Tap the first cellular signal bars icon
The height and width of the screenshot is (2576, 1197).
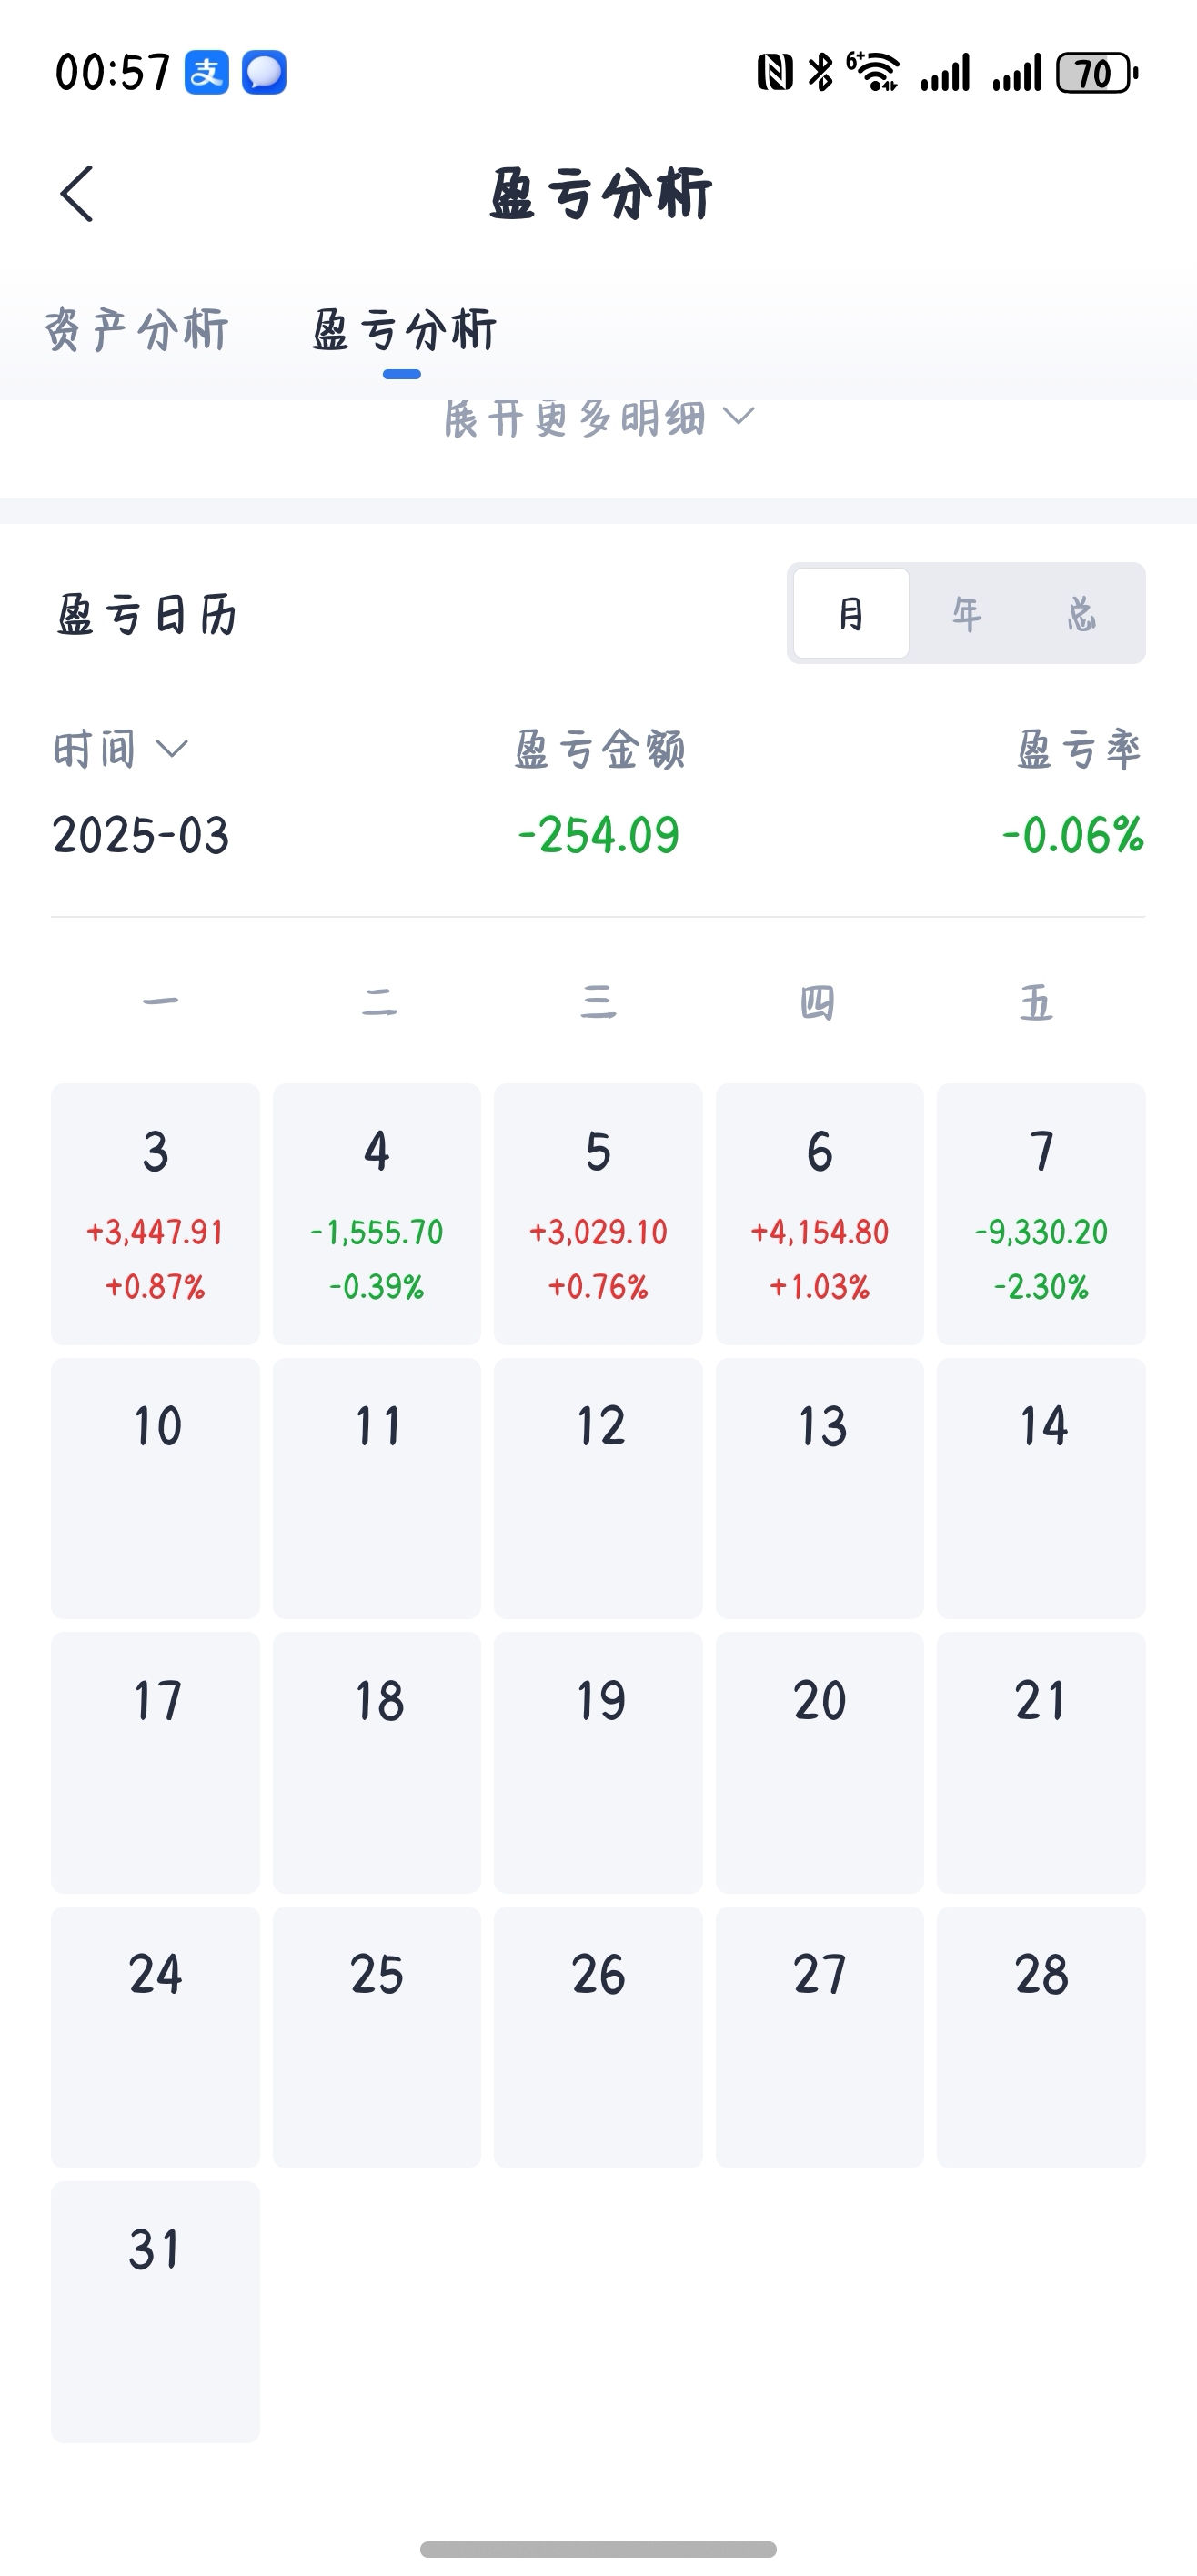pyautogui.click(x=946, y=73)
